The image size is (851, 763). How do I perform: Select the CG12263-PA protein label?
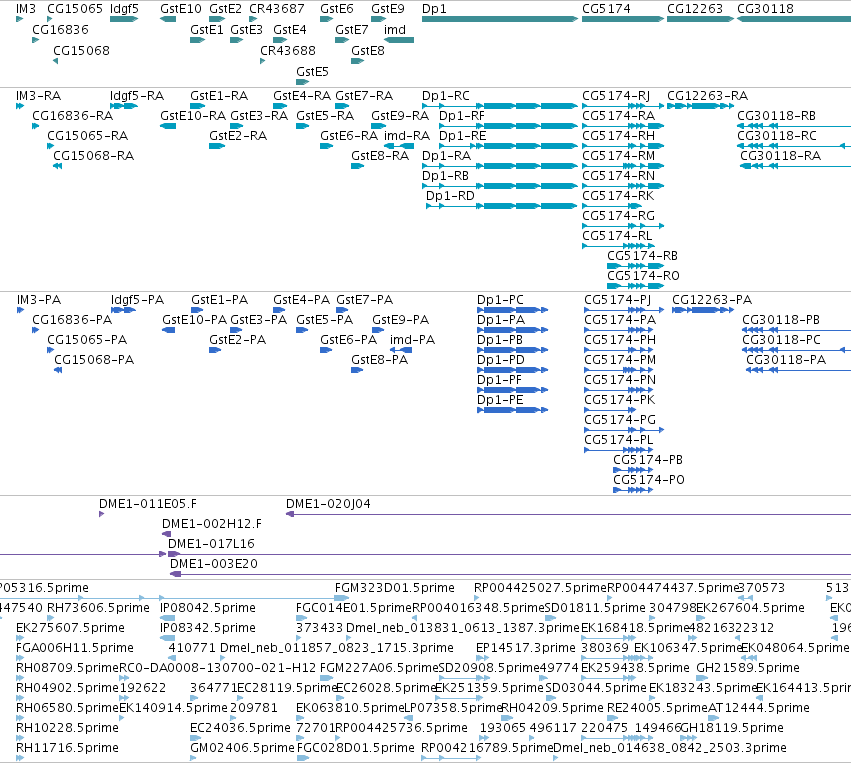point(712,300)
